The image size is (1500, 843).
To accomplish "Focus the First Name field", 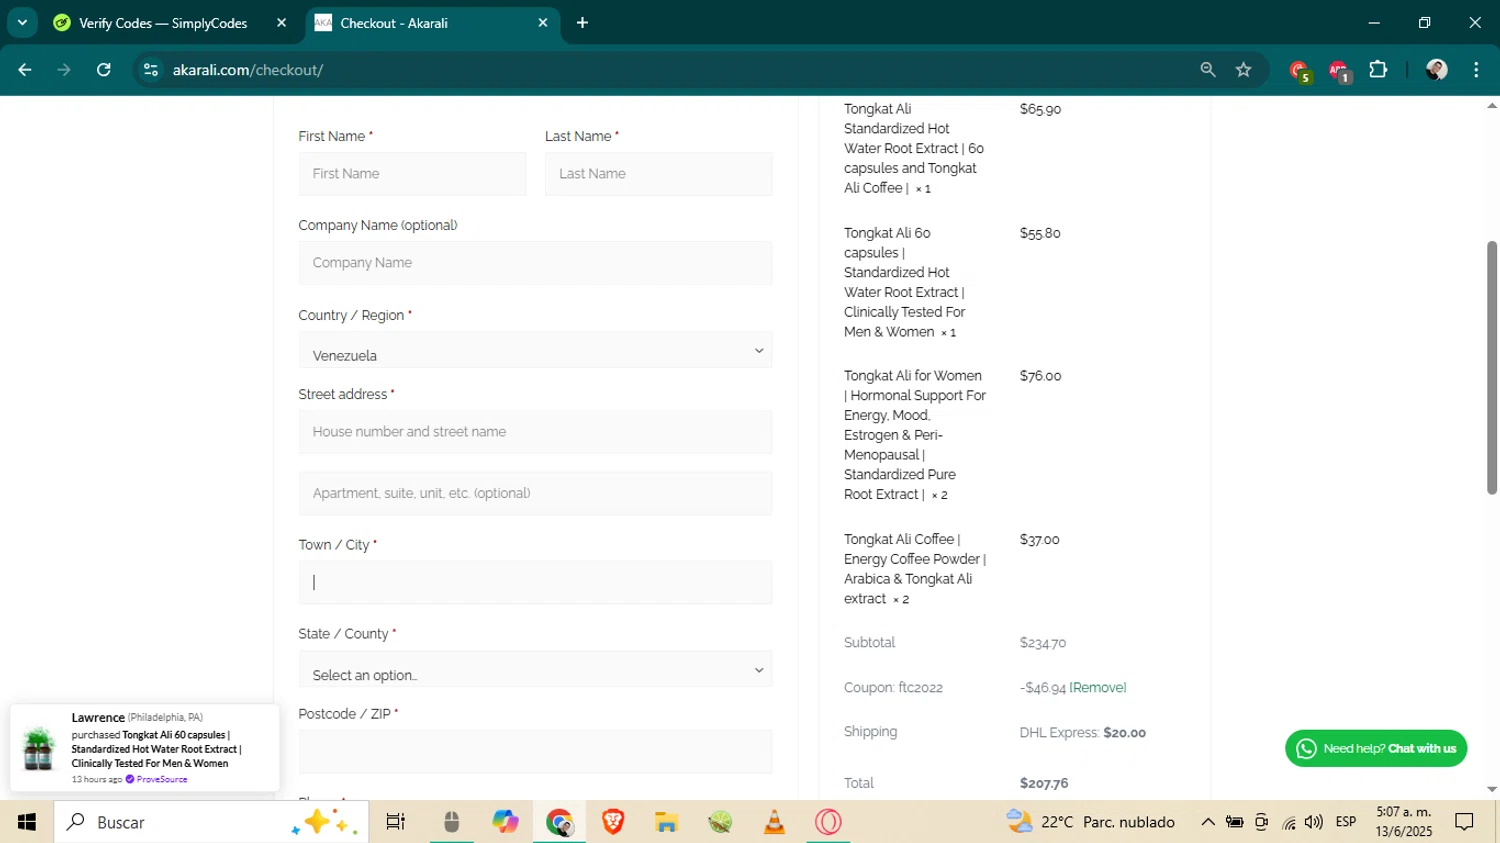I will pos(412,174).
